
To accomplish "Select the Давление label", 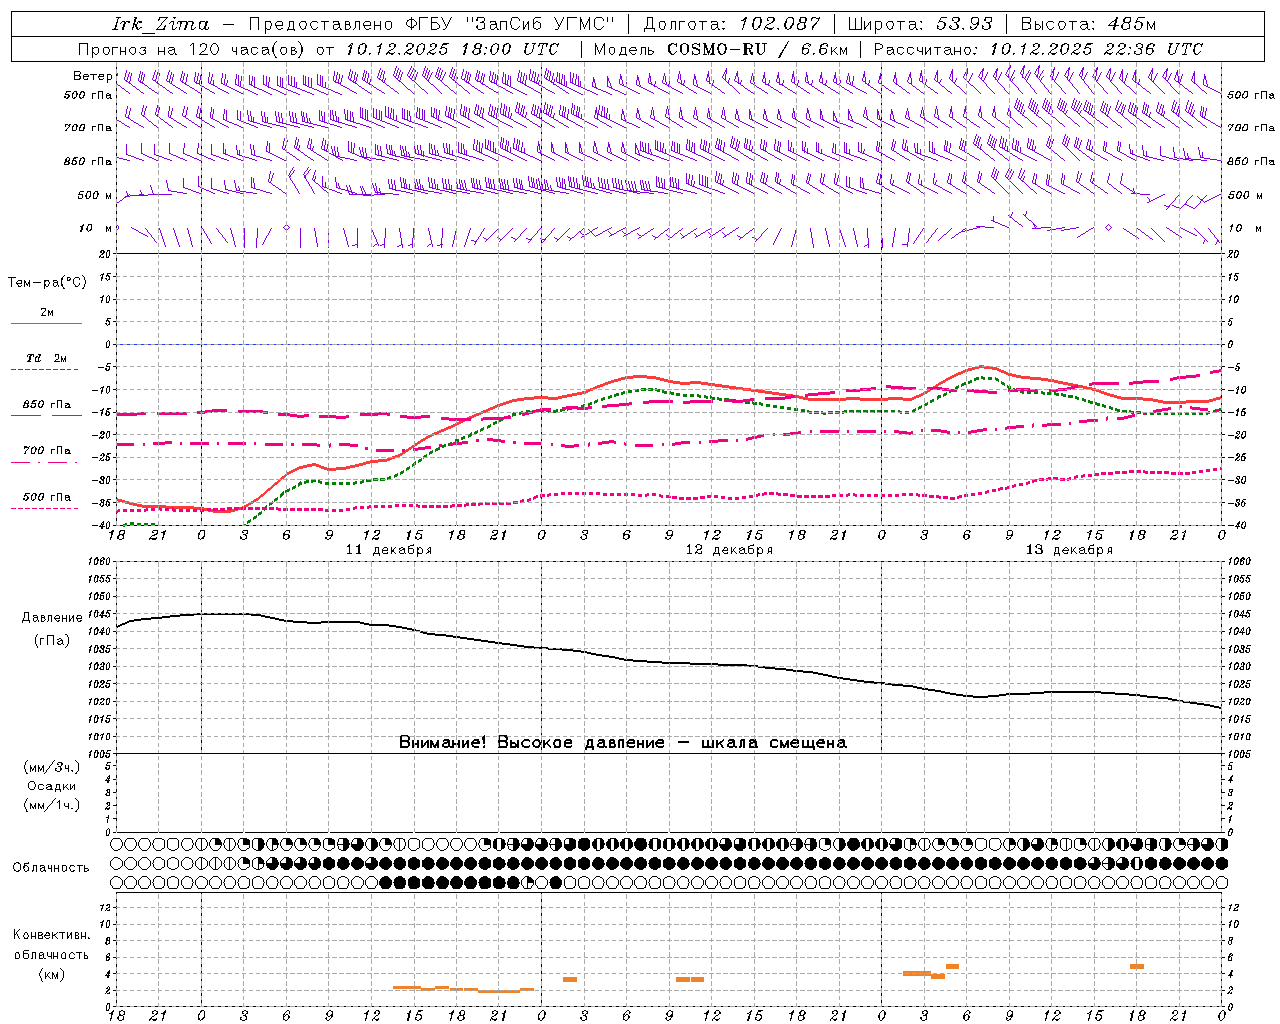I will tap(52, 618).
